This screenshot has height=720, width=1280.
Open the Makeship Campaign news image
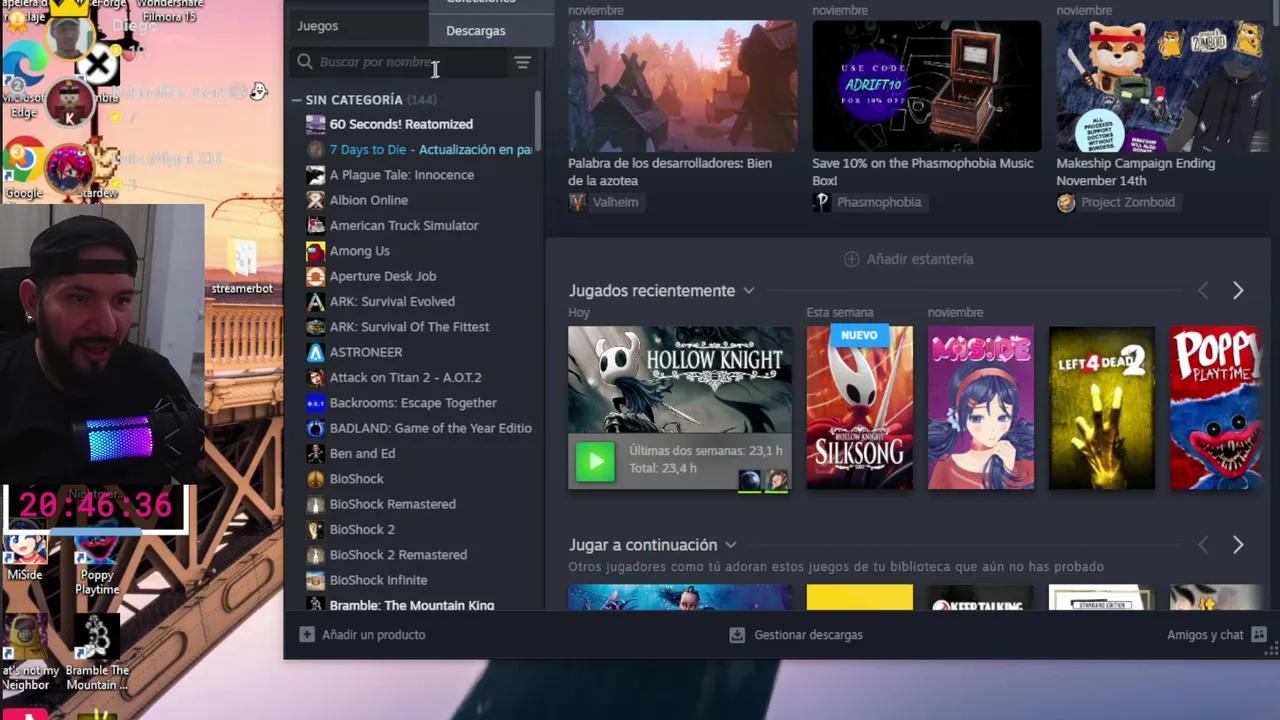(x=1163, y=86)
